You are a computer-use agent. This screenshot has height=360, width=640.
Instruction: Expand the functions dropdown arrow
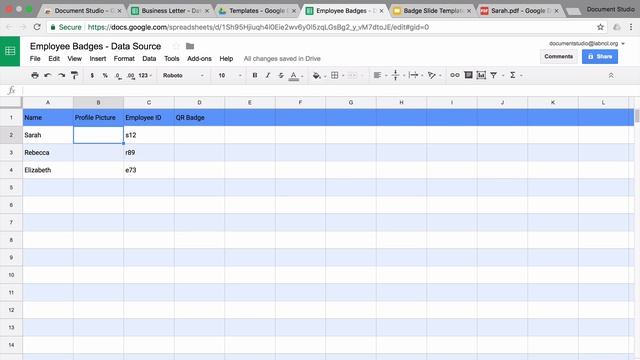click(x=521, y=76)
